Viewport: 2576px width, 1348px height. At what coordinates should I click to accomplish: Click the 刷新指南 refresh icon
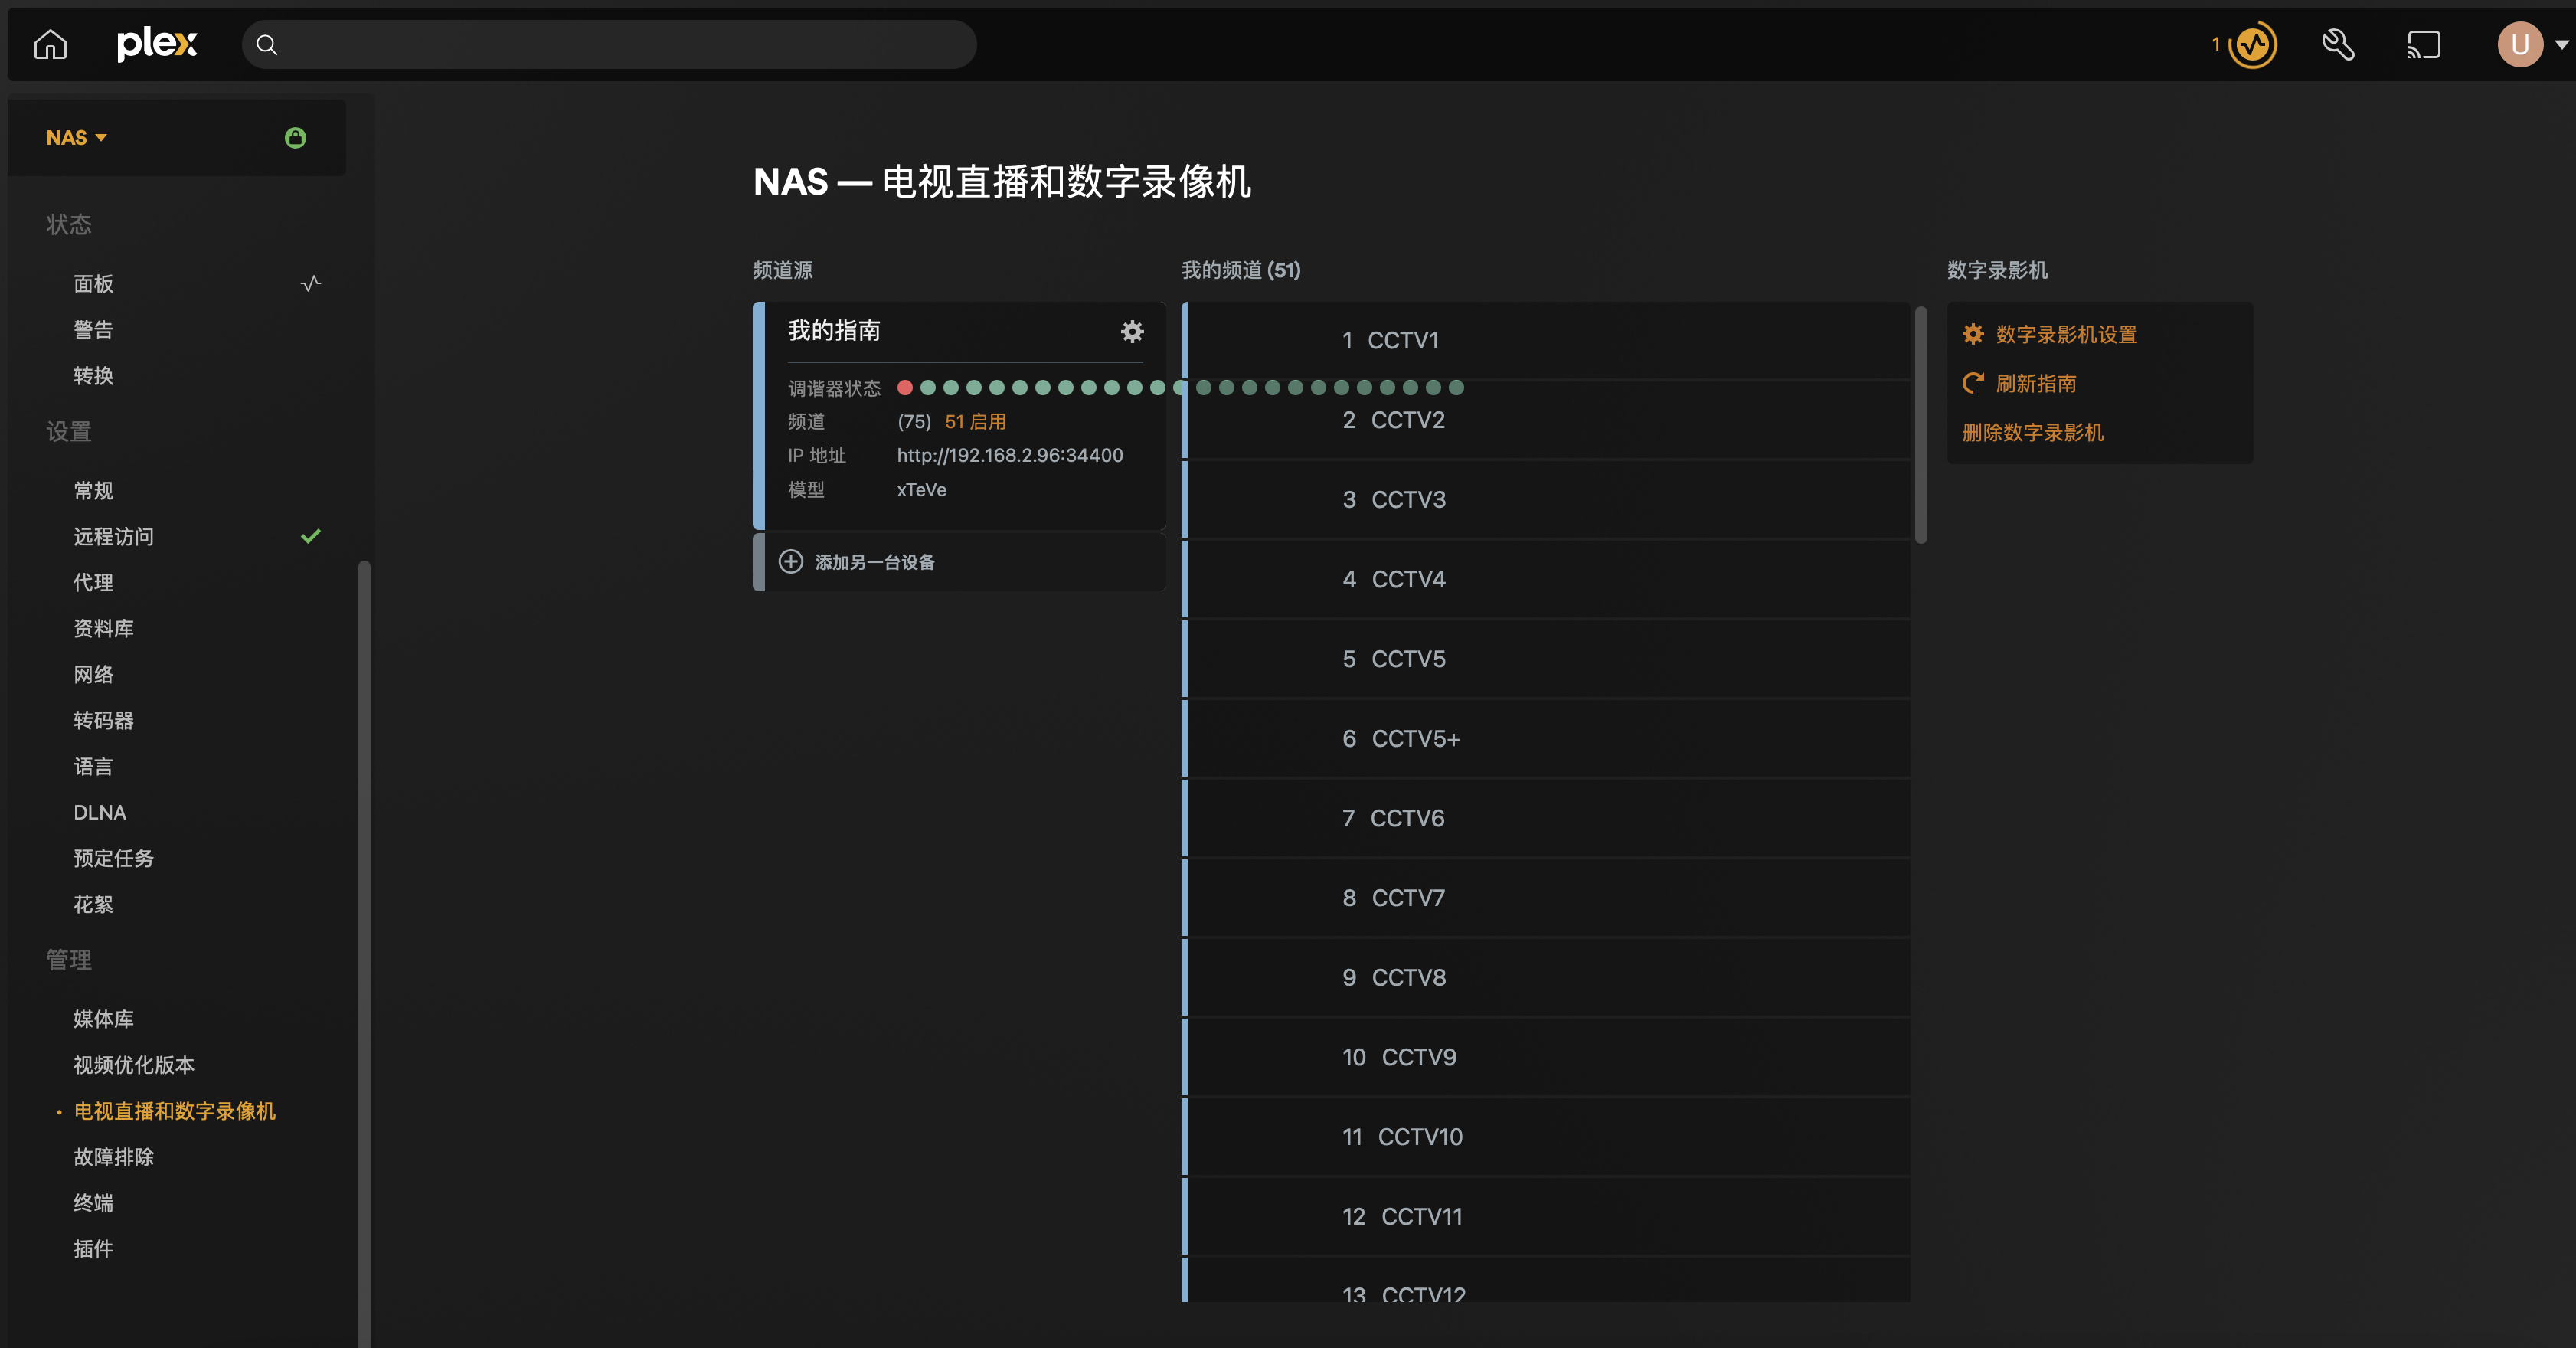pyautogui.click(x=1973, y=383)
